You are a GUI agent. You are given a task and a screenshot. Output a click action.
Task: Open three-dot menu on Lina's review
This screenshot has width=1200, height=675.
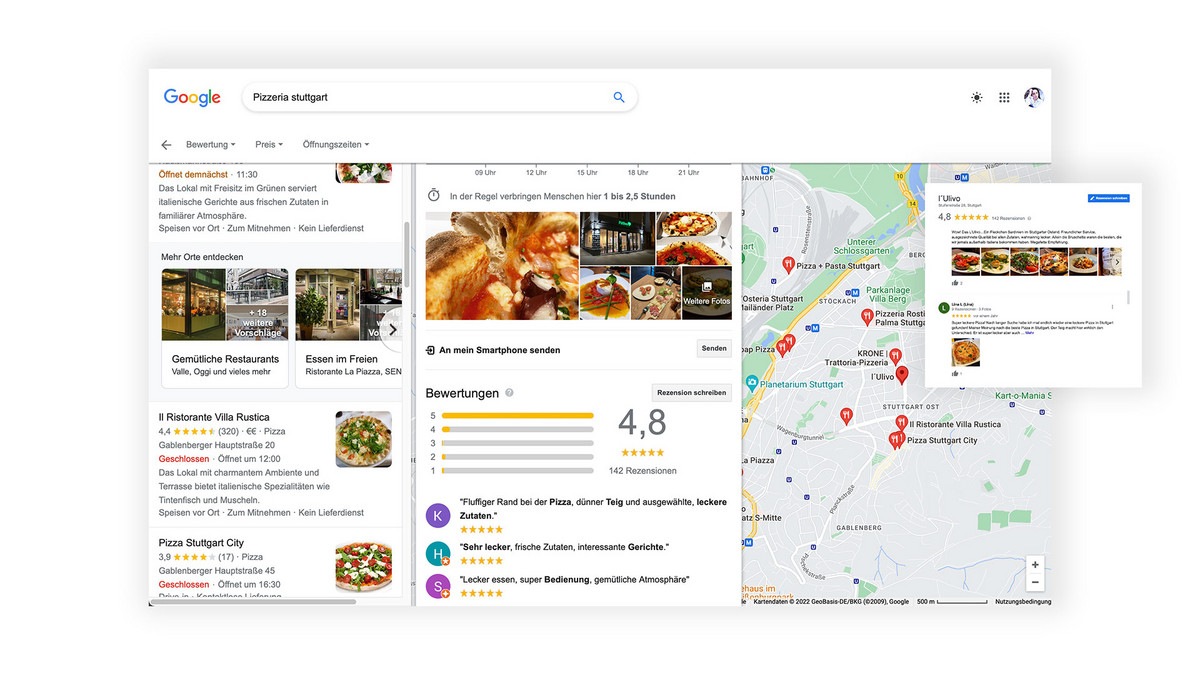tap(1113, 306)
